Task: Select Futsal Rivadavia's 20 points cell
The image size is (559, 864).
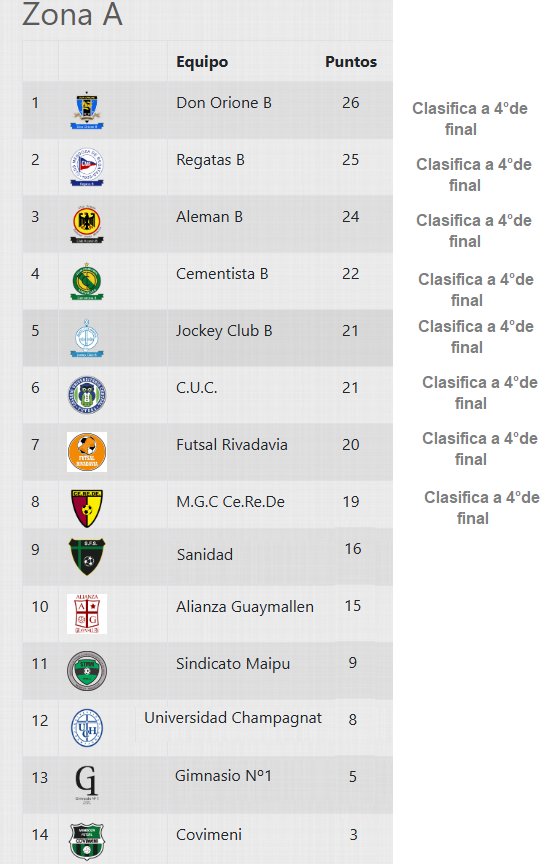Action: [x=351, y=445]
